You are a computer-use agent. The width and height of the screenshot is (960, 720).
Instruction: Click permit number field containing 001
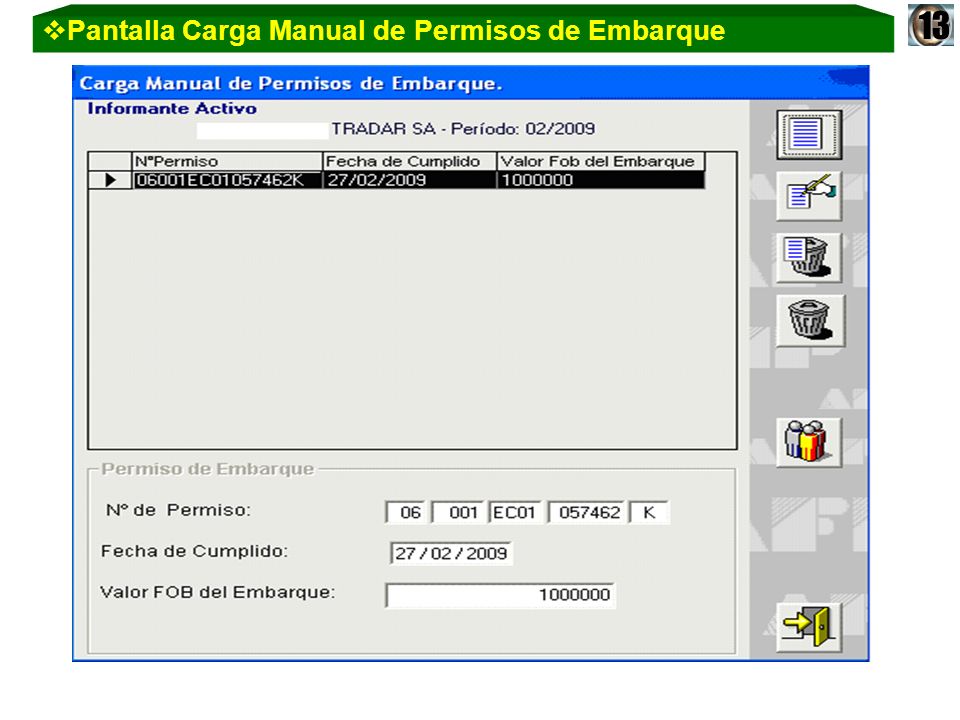pos(459,512)
